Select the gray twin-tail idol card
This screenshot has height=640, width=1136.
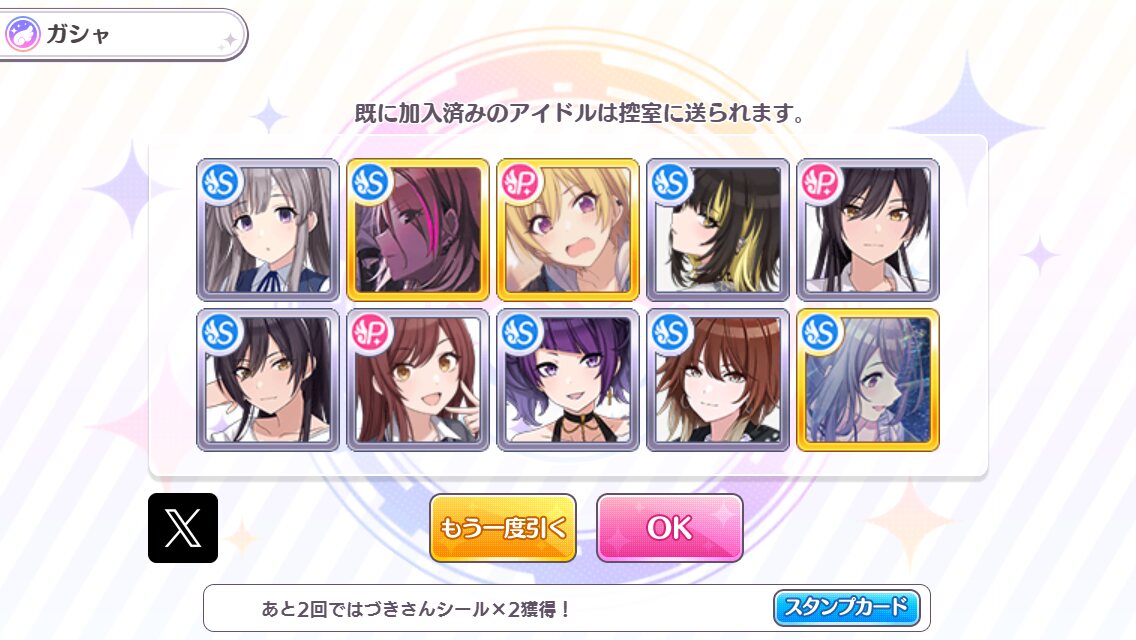point(268,230)
